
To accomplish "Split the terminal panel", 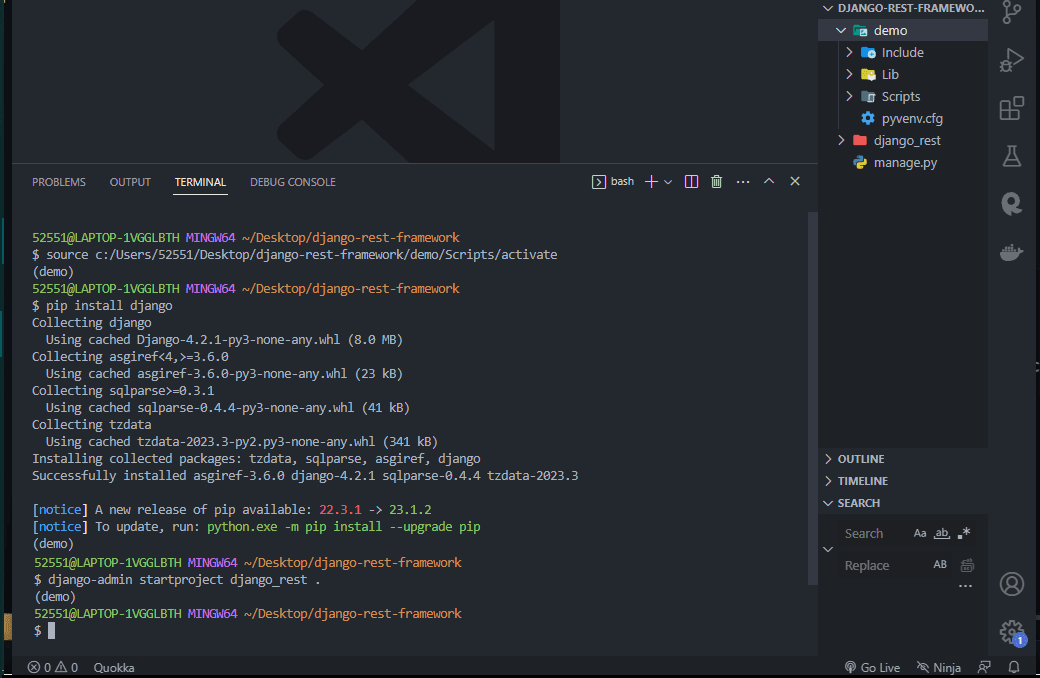I will tap(691, 182).
